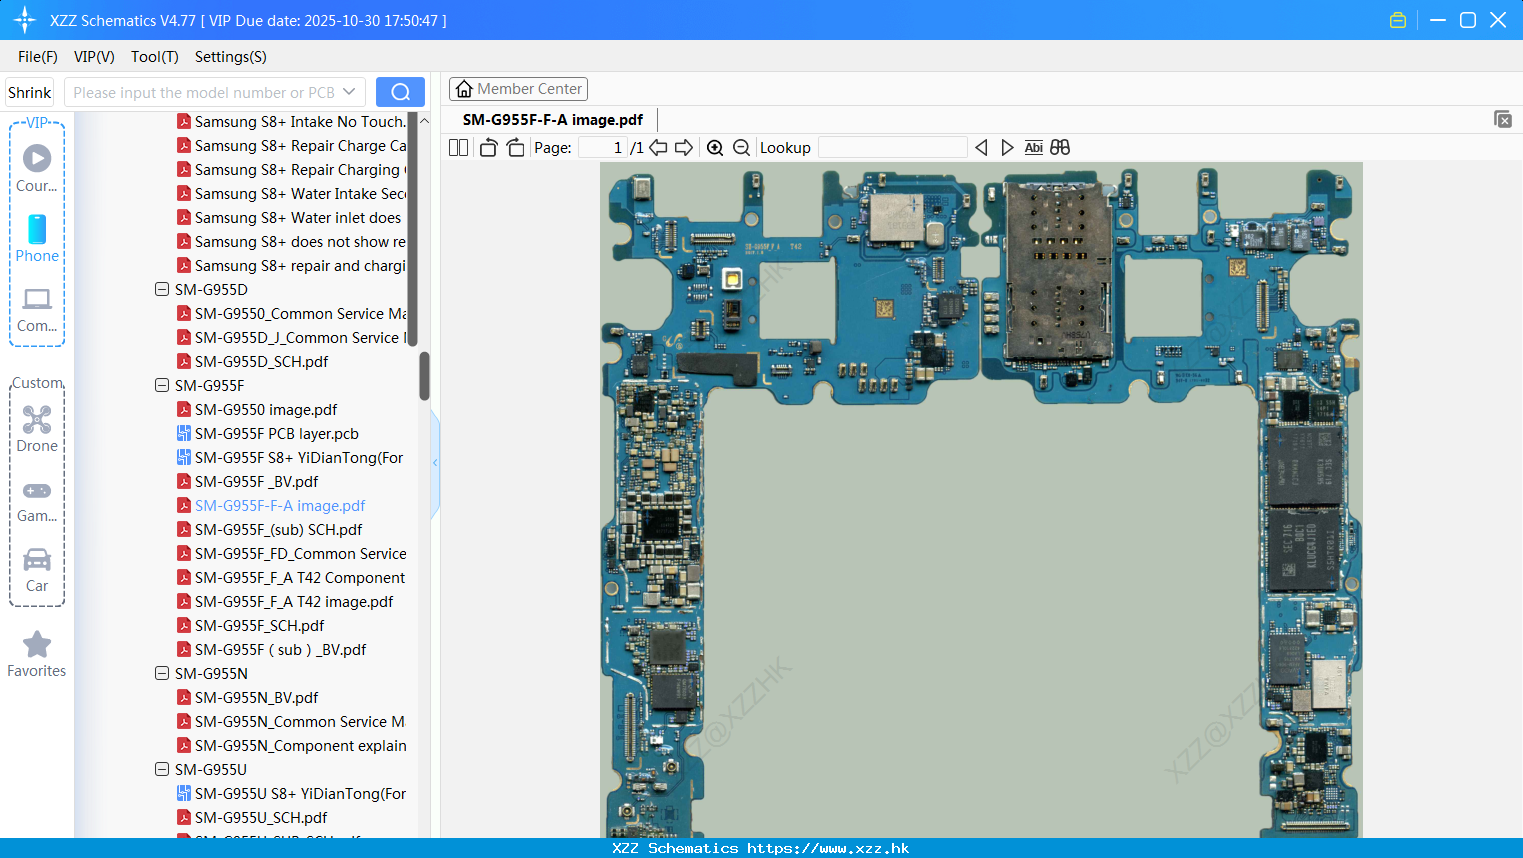This screenshot has width=1523, height=858.
Task: Go to next page arrow
Action: pyautogui.click(x=684, y=147)
